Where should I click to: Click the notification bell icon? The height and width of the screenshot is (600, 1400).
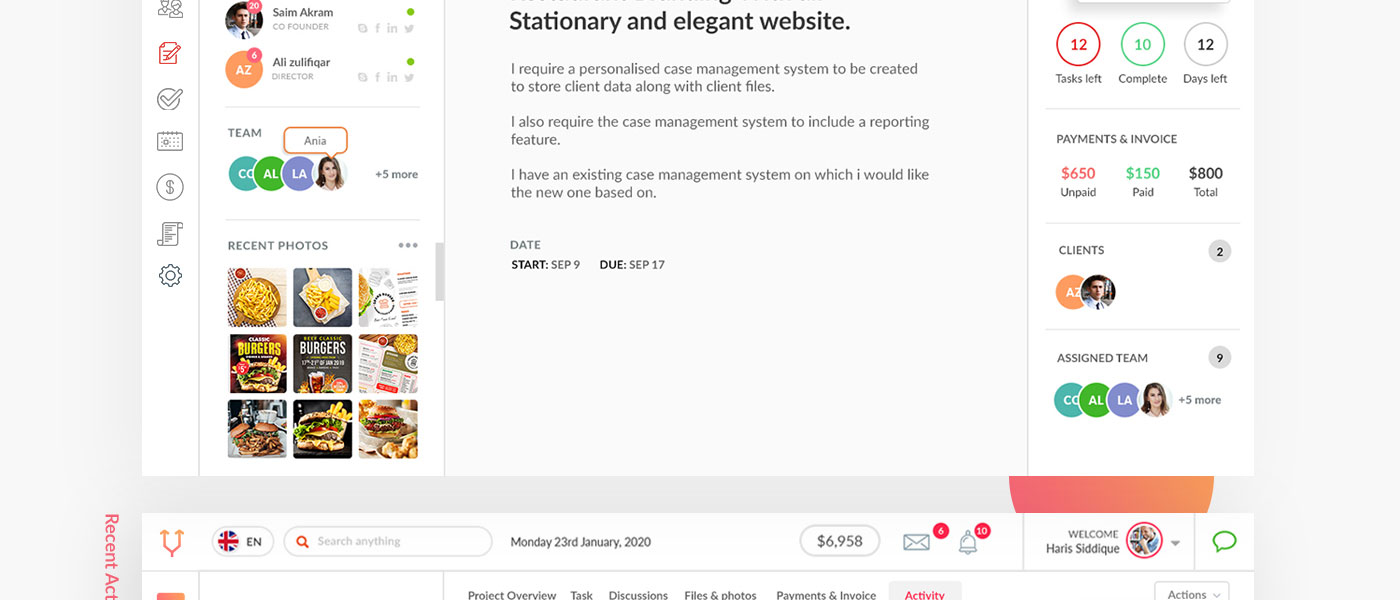point(967,542)
